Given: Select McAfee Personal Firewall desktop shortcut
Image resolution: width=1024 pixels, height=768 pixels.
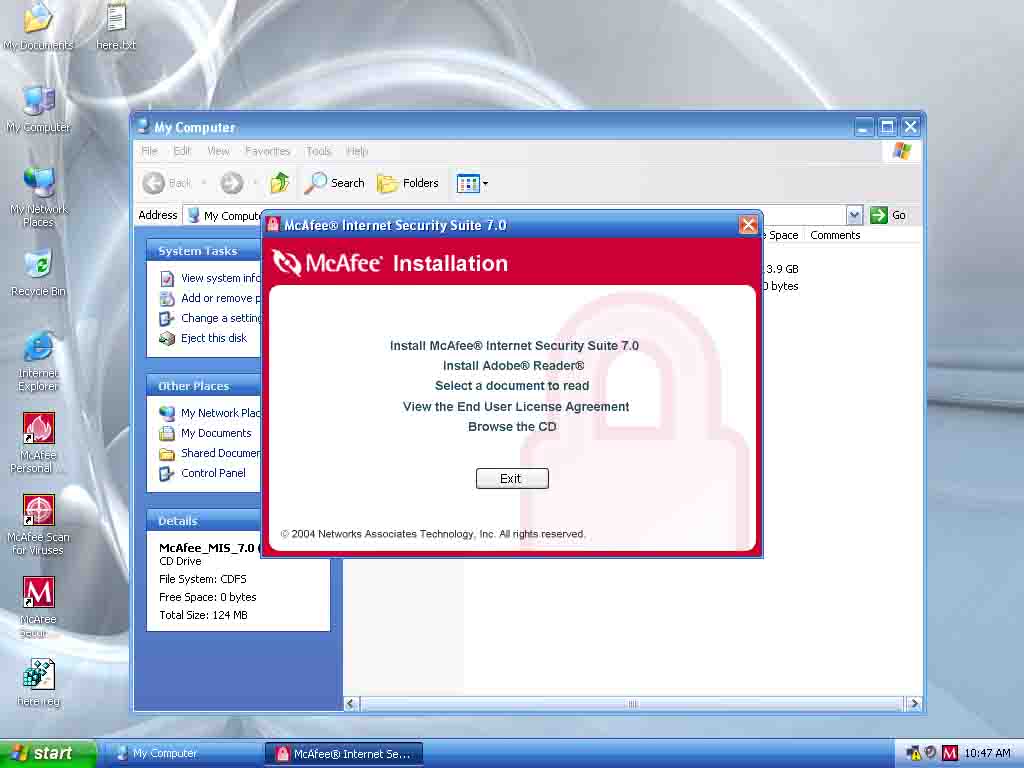Looking at the screenshot, I should 38,443.
